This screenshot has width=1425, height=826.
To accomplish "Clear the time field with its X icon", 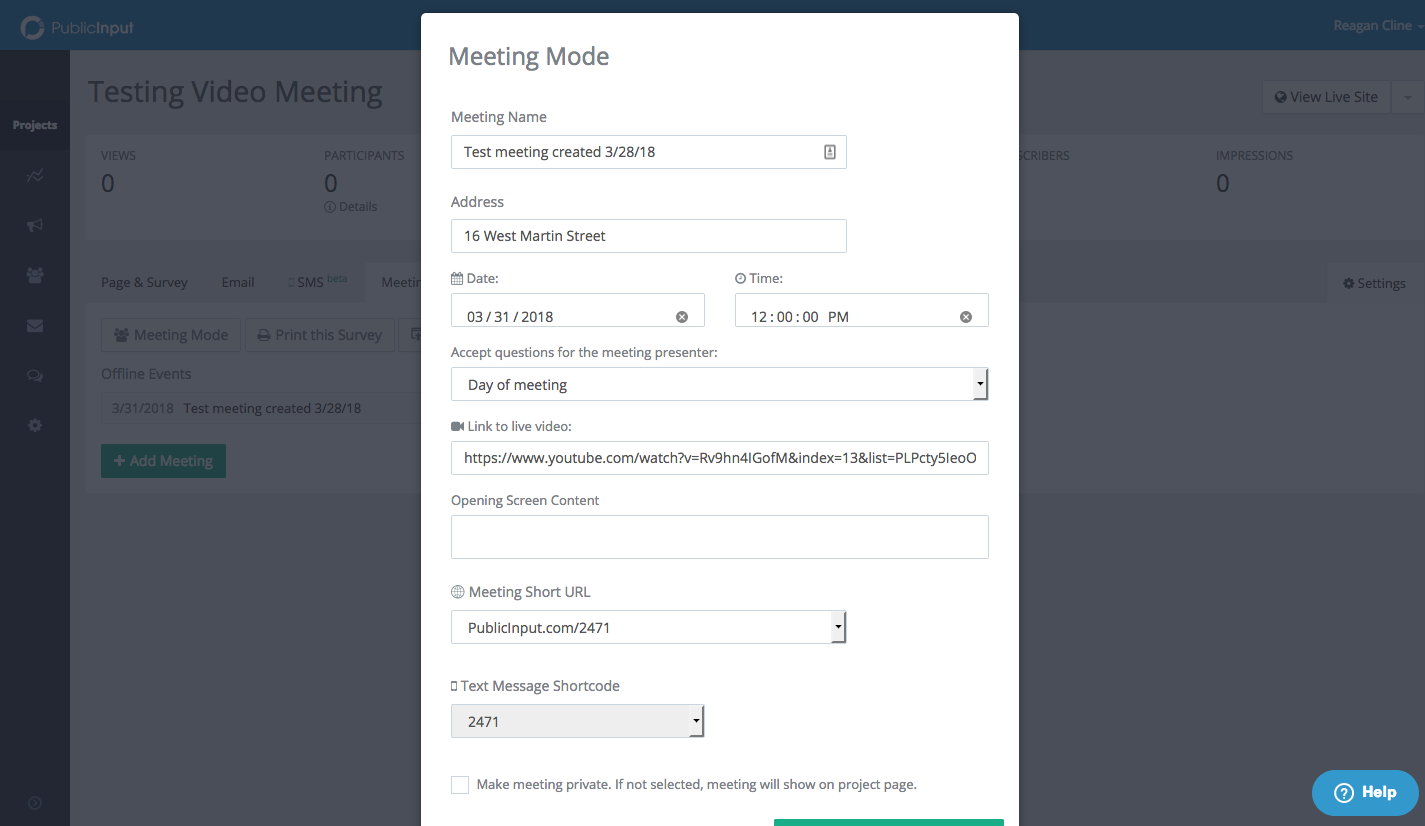I will pos(966,317).
